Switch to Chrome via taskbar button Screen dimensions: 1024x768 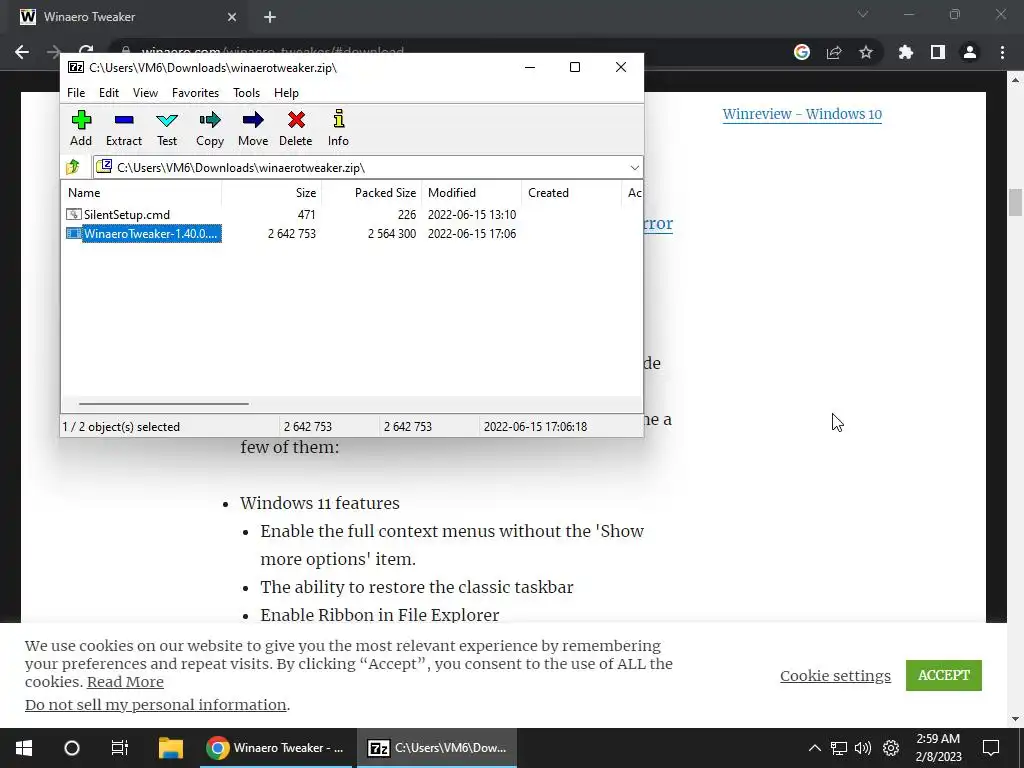click(x=276, y=748)
